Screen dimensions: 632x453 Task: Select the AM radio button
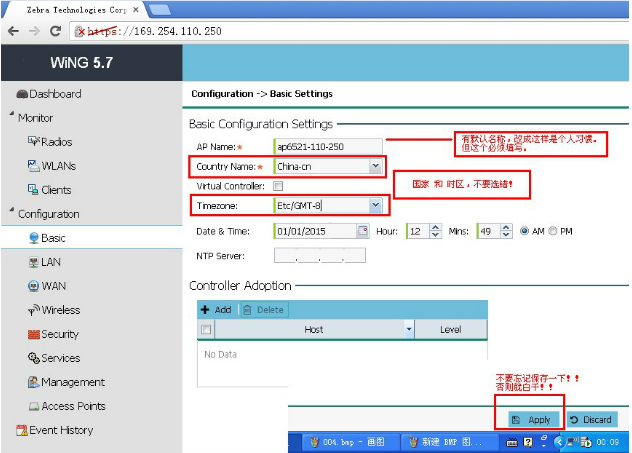pos(524,231)
